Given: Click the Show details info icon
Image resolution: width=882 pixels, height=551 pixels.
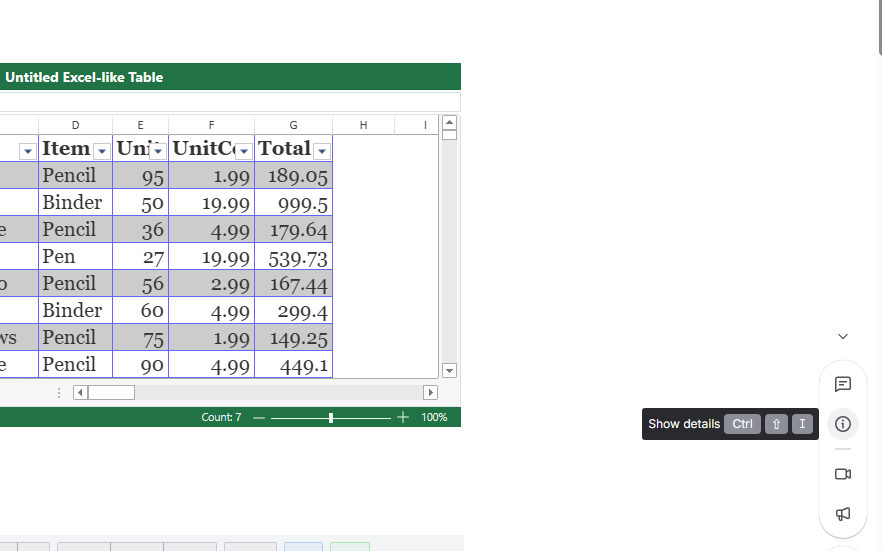Looking at the screenshot, I should coord(843,424).
